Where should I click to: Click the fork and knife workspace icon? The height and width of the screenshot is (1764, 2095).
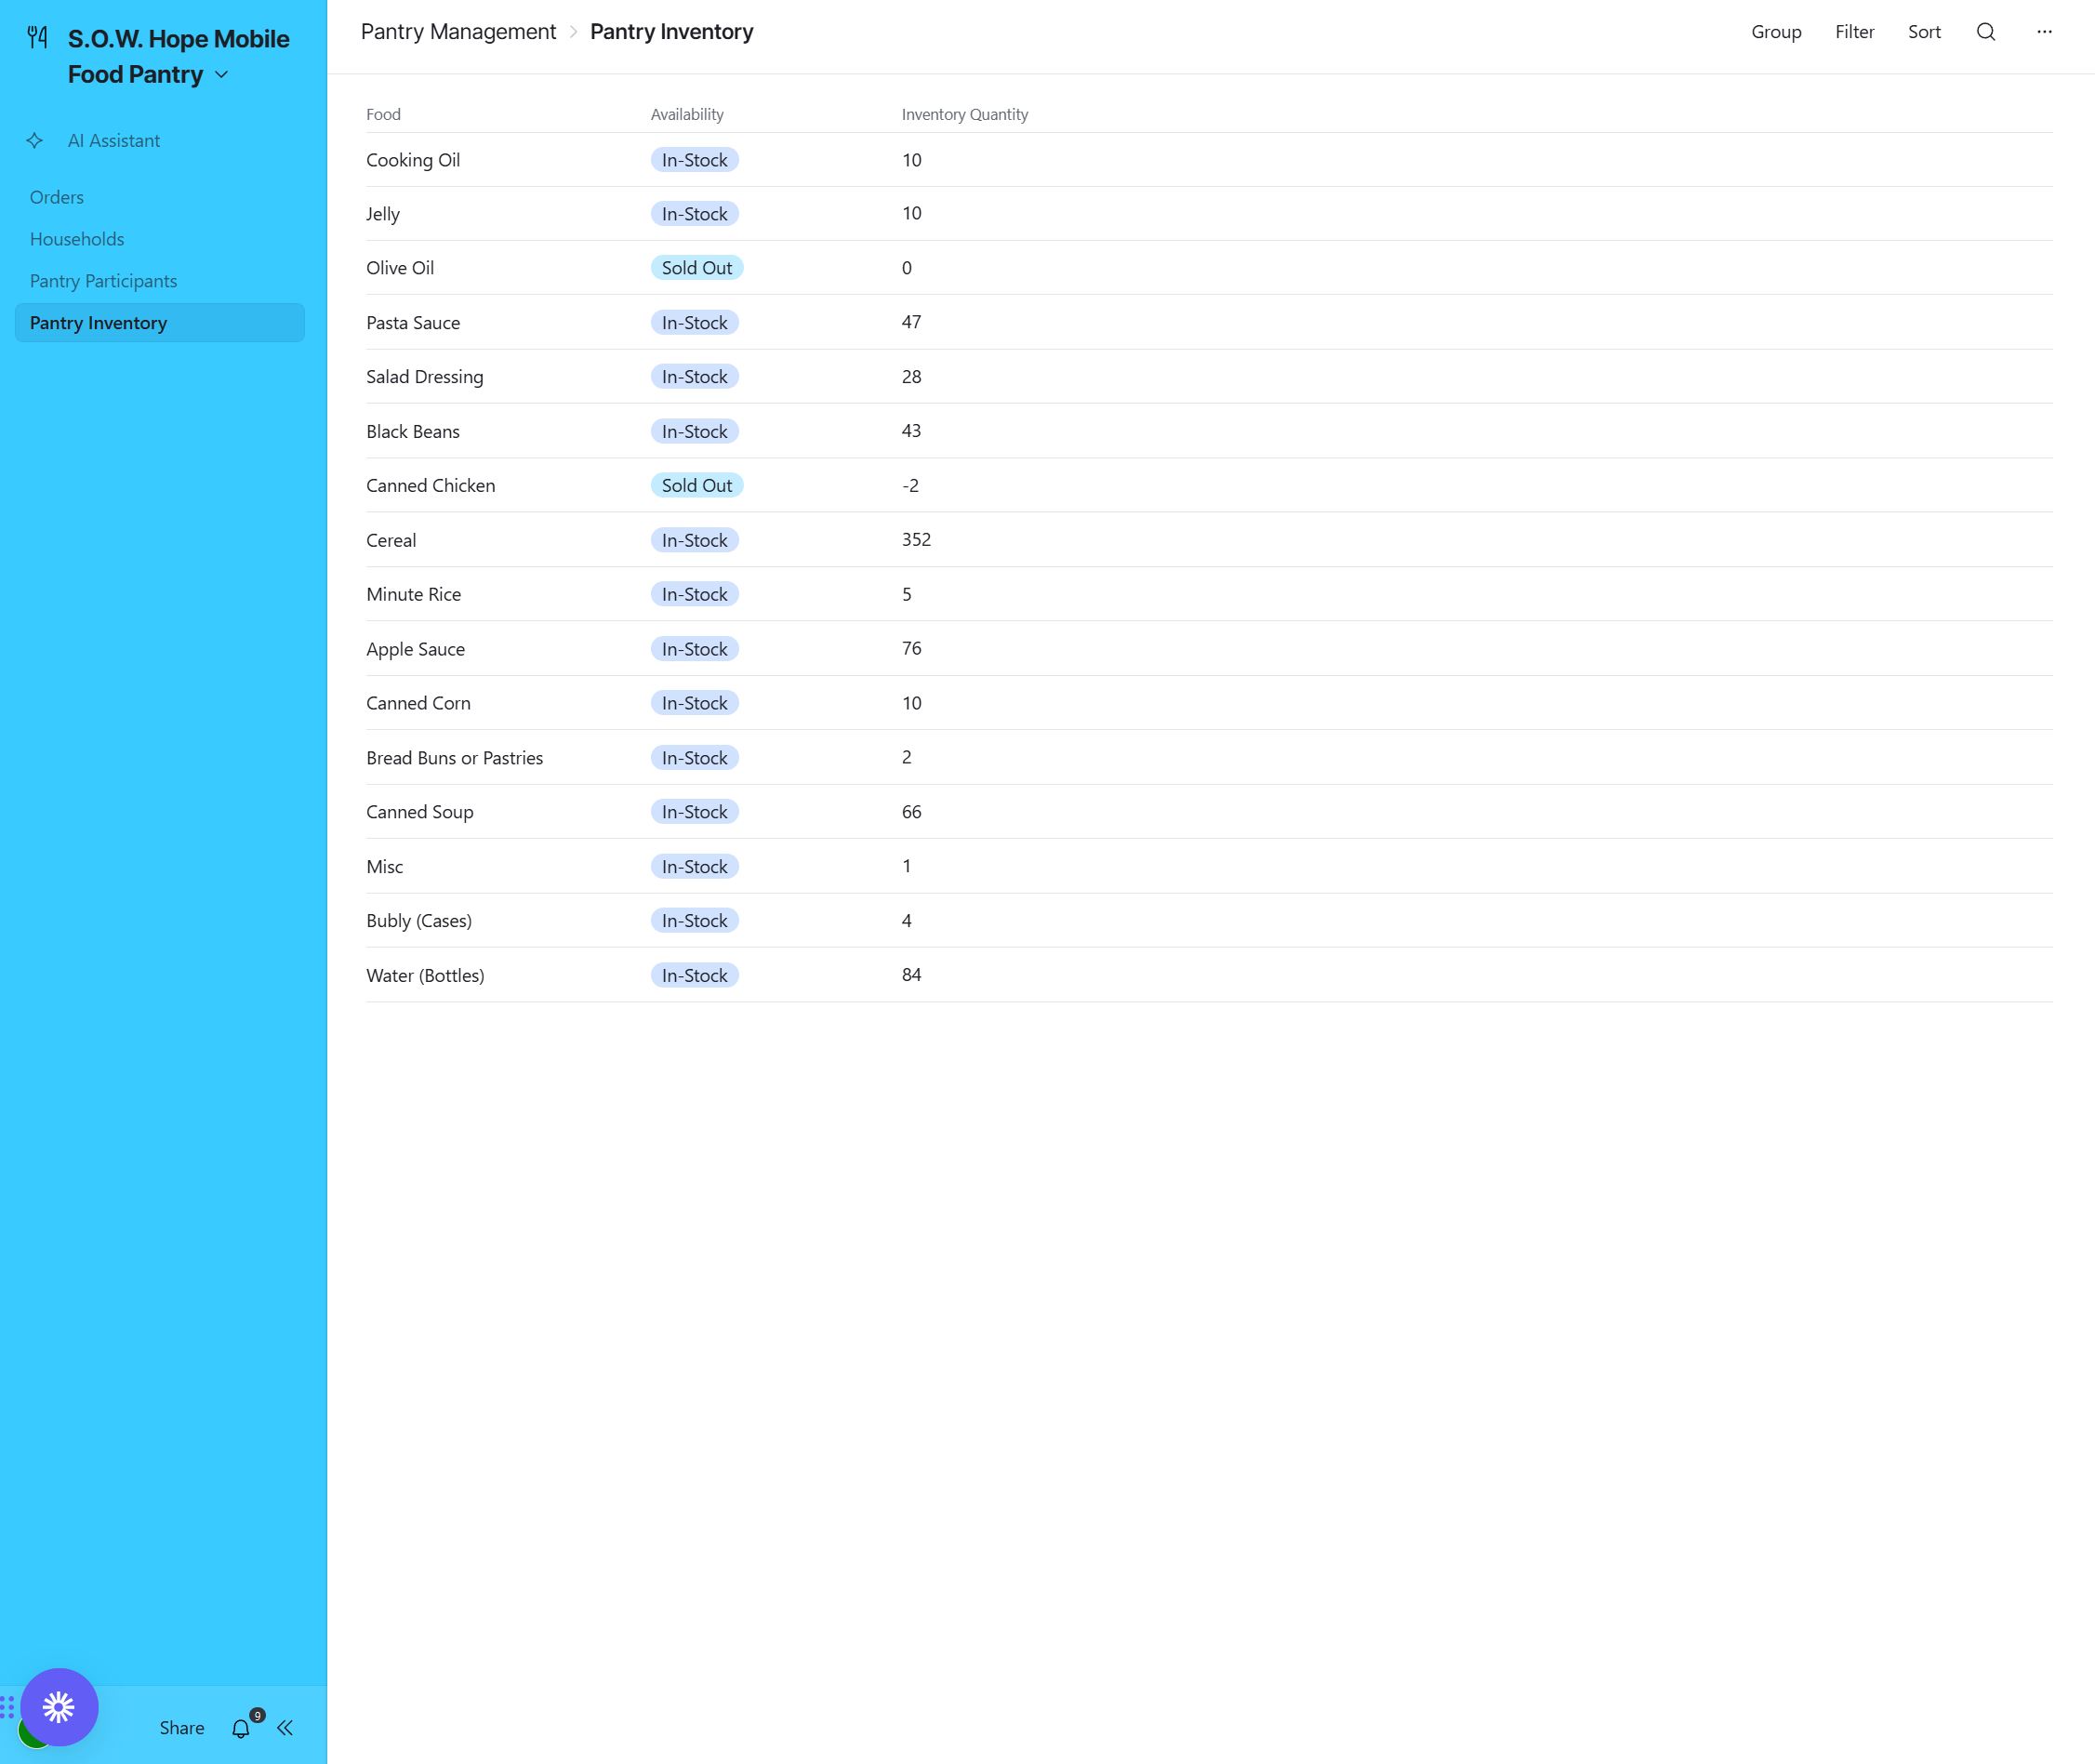[38, 38]
